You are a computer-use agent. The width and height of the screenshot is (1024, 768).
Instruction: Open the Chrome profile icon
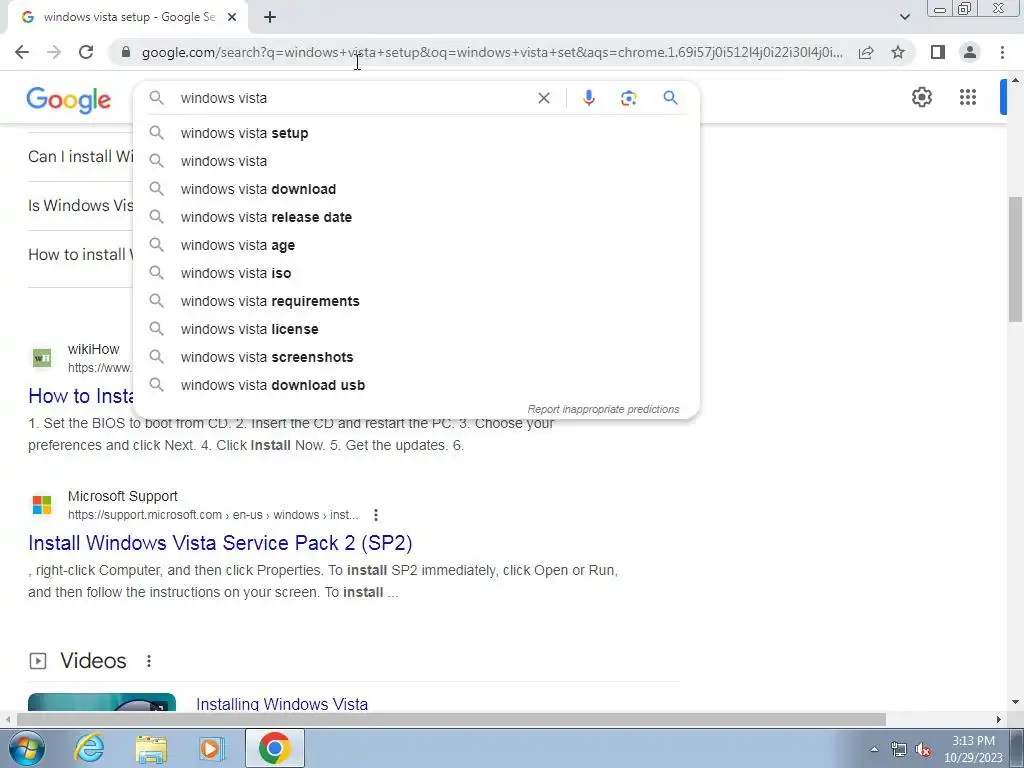click(970, 52)
